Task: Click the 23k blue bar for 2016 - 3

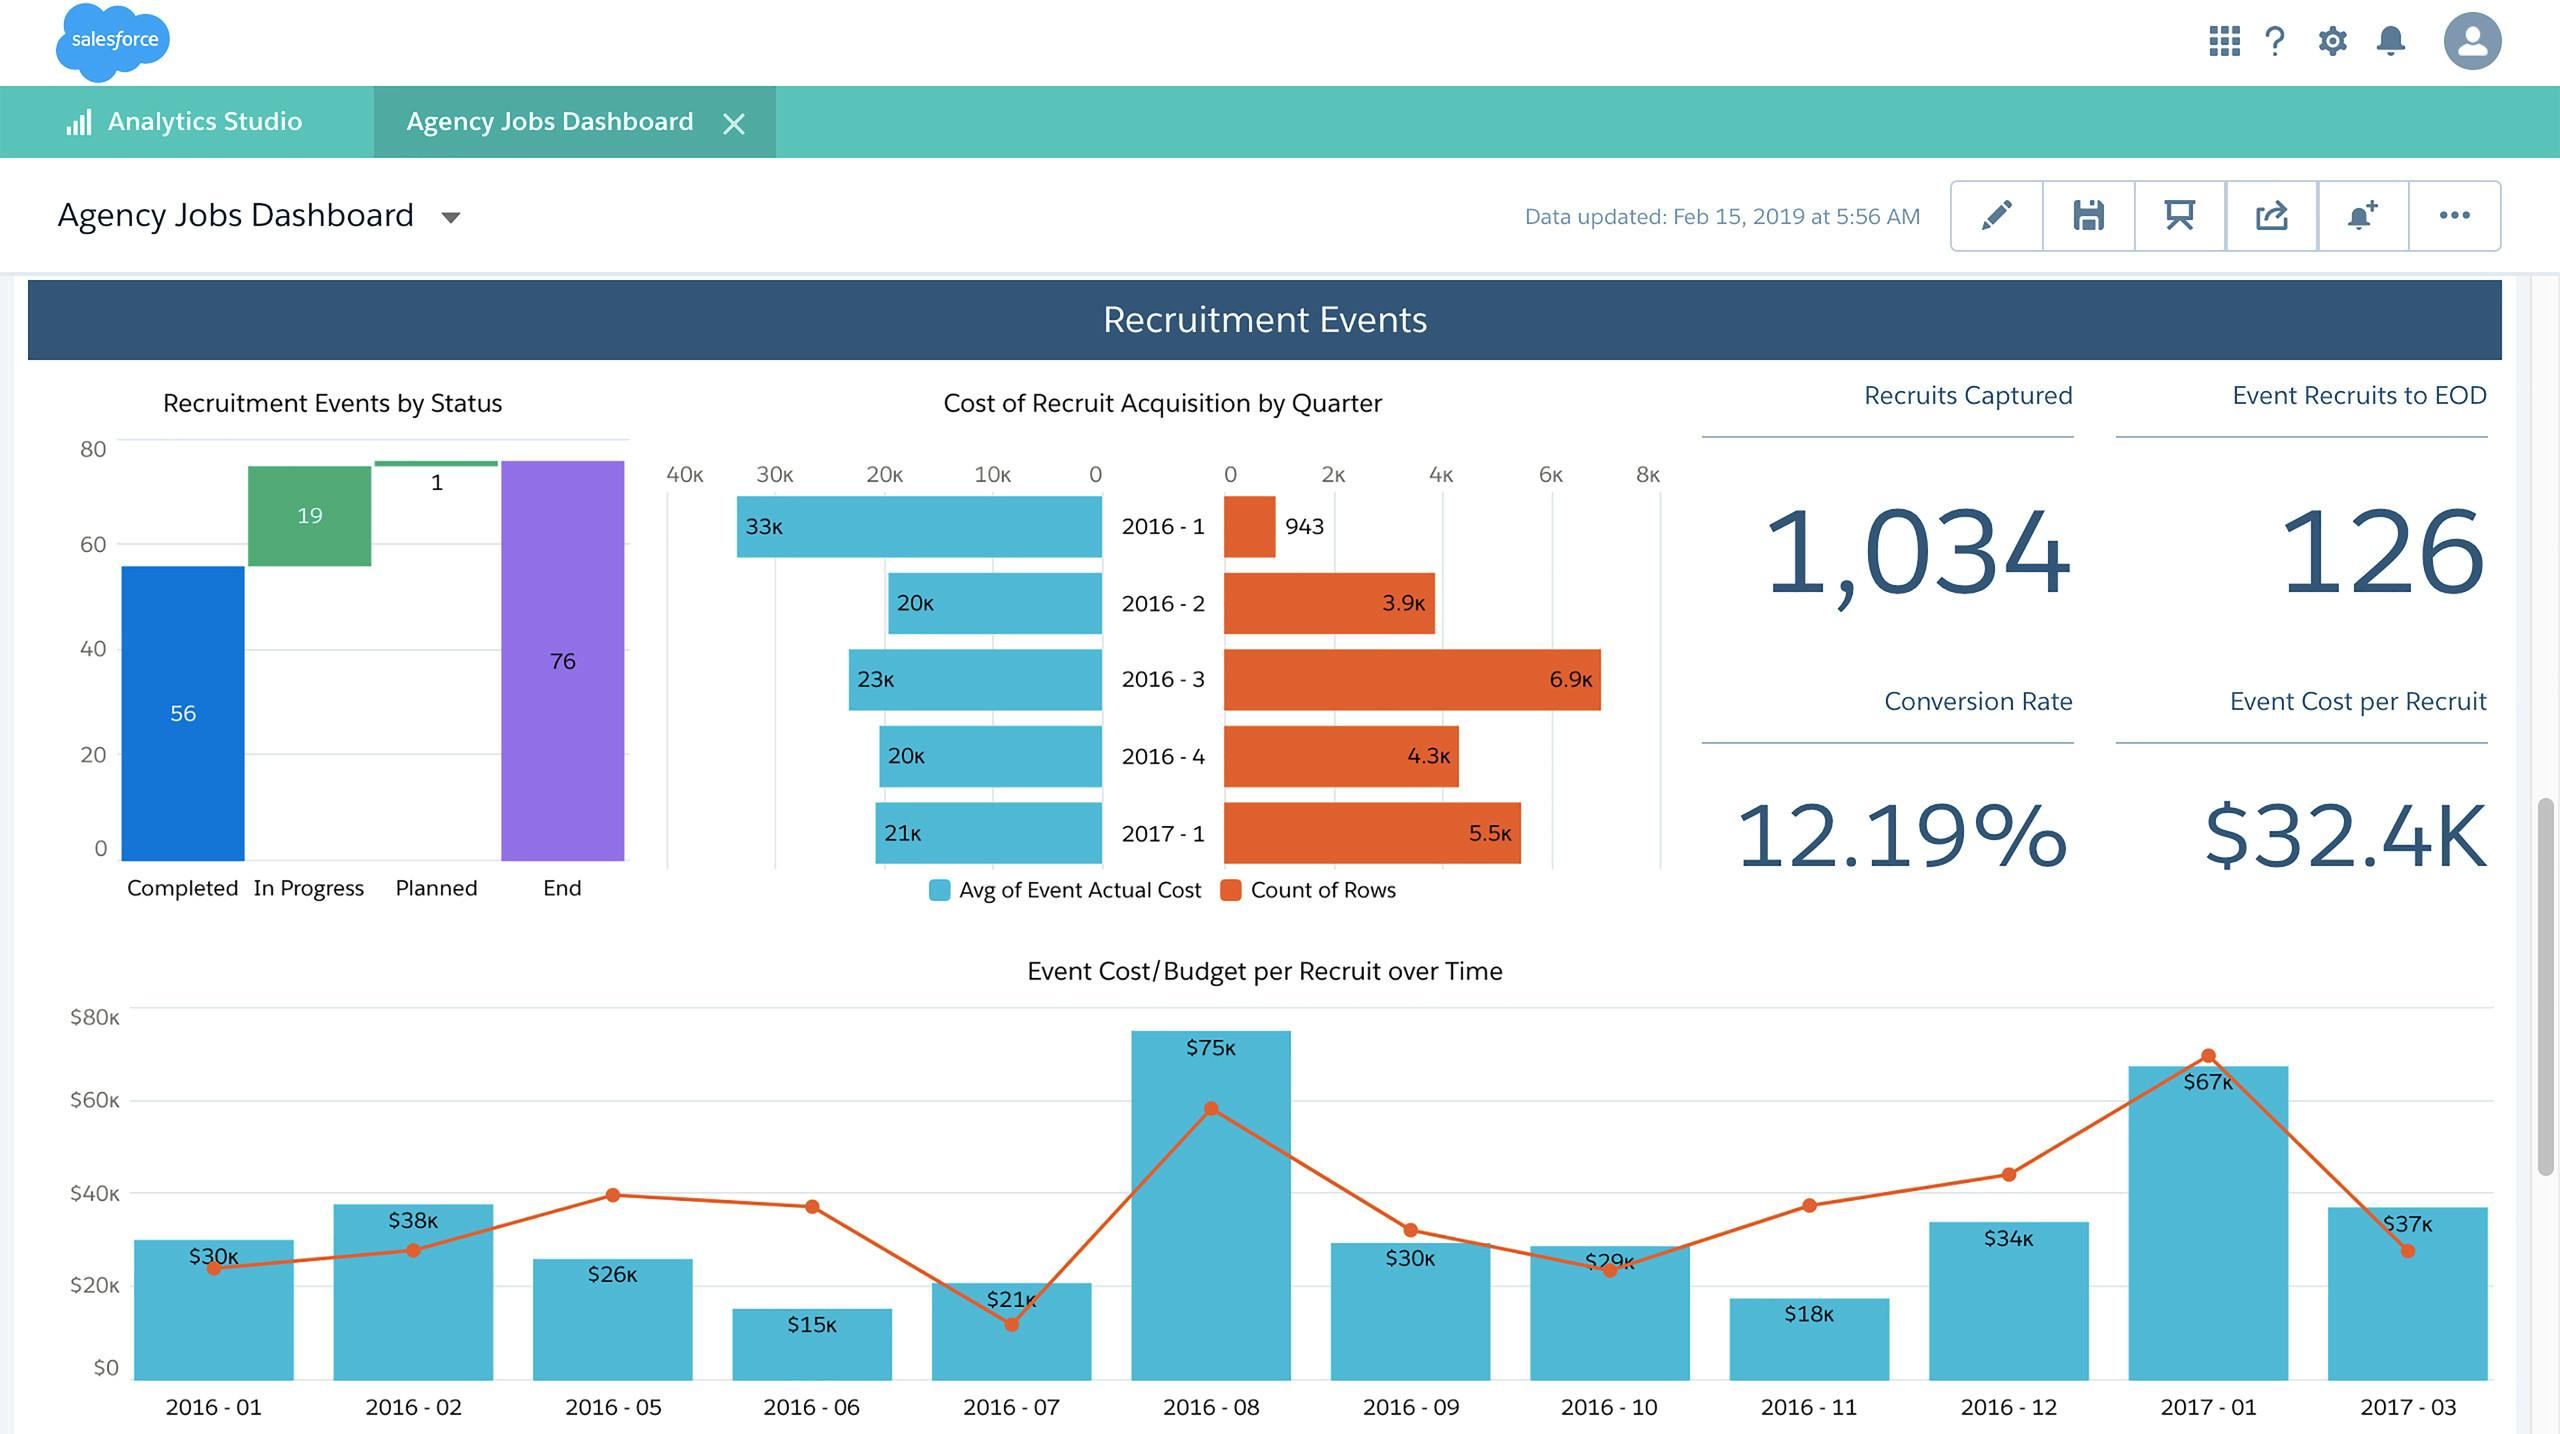Action: coord(975,680)
